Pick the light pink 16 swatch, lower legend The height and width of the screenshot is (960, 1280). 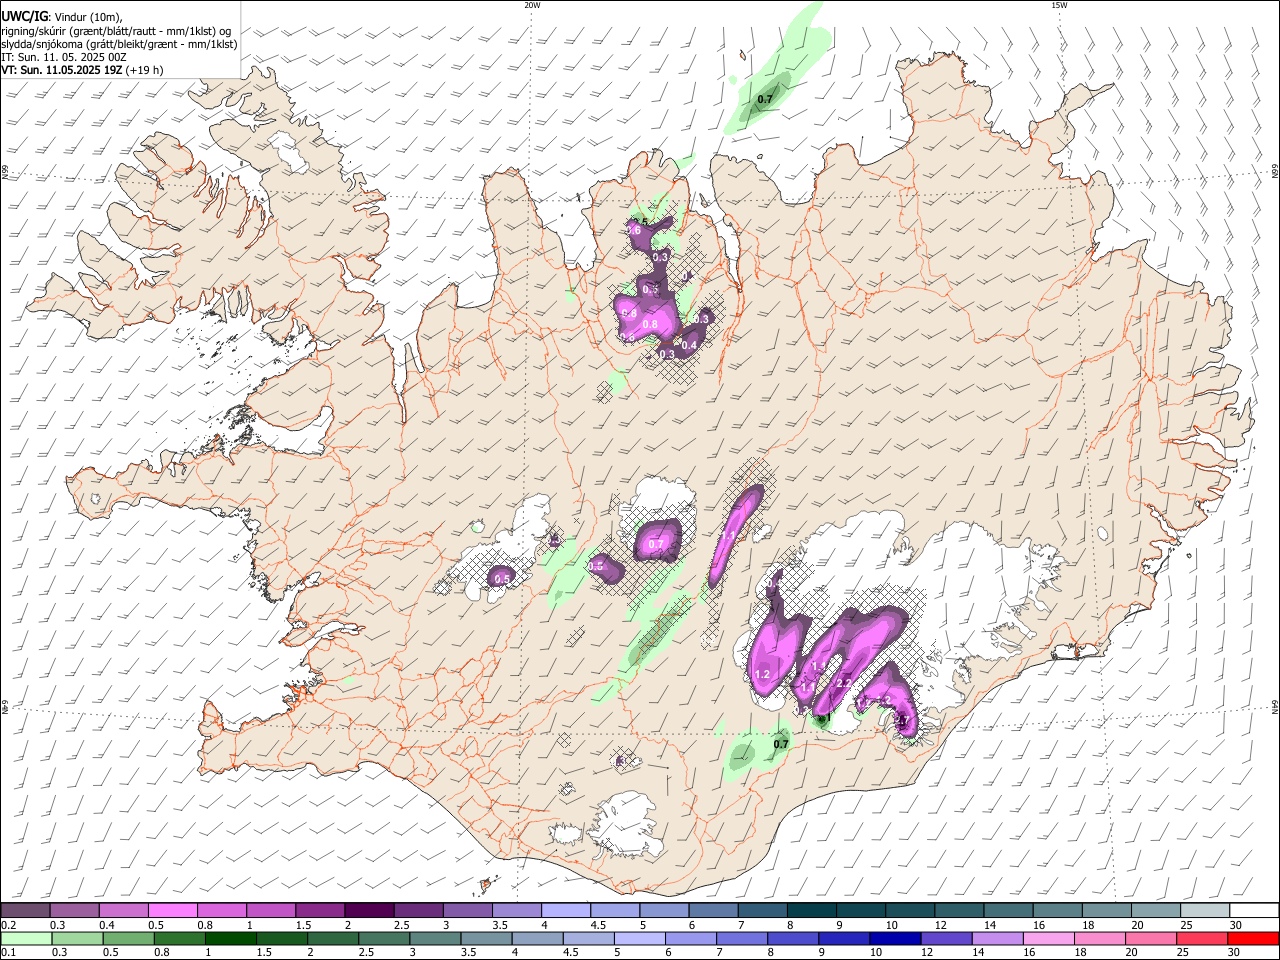[x=1049, y=939]
